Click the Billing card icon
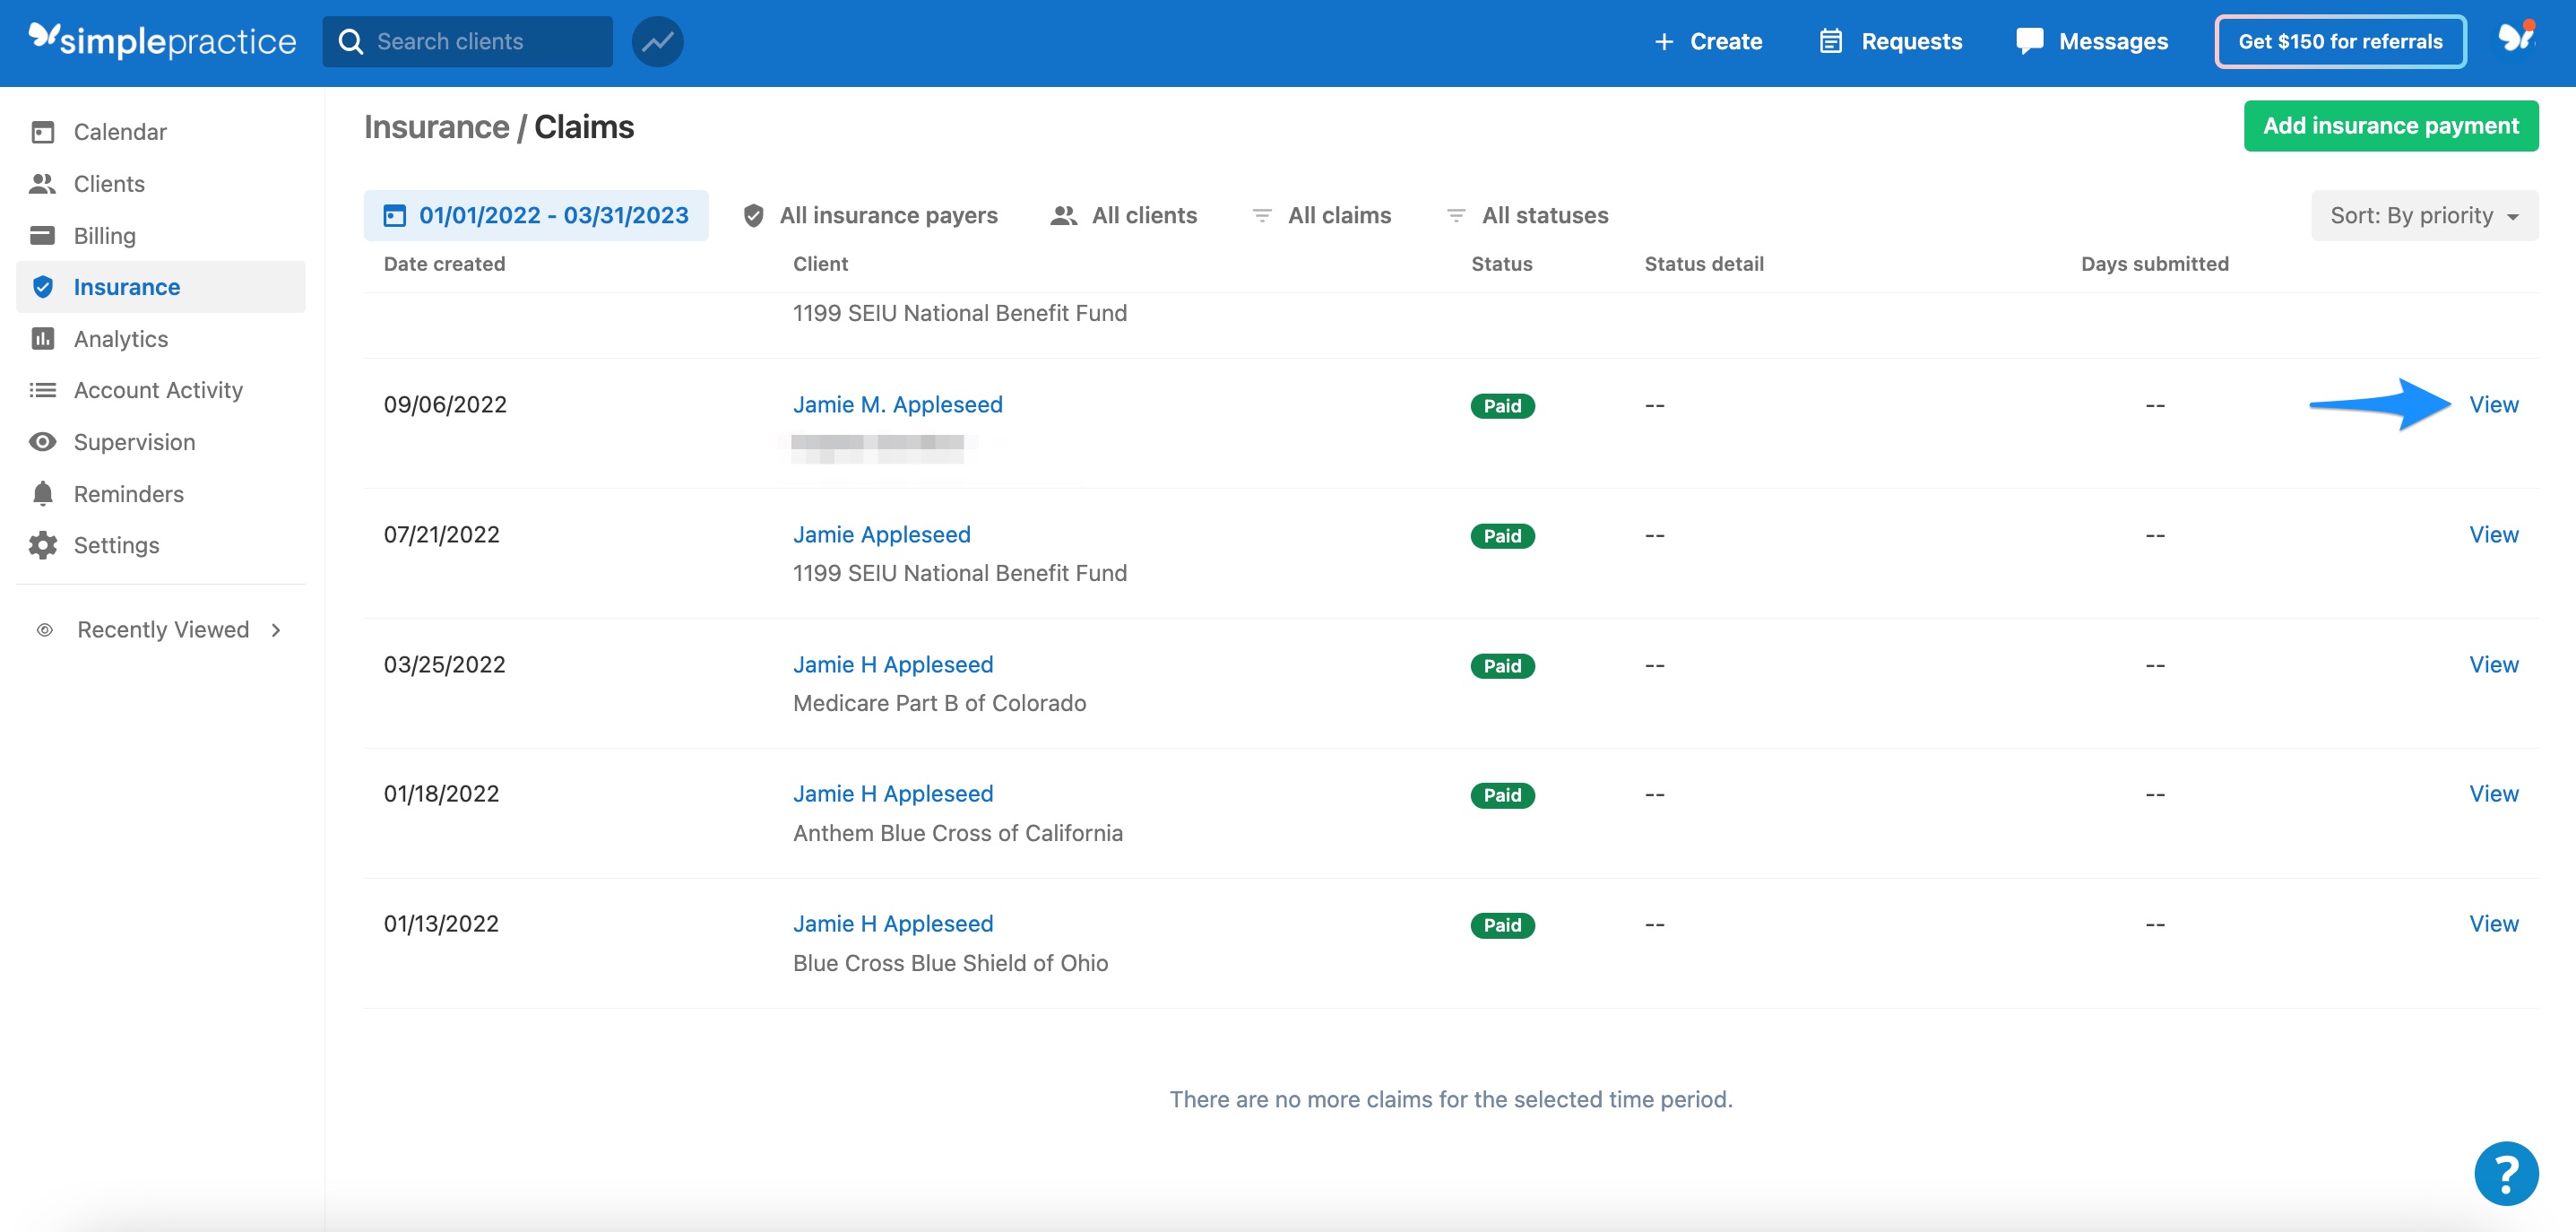 [x=43, y=235]
